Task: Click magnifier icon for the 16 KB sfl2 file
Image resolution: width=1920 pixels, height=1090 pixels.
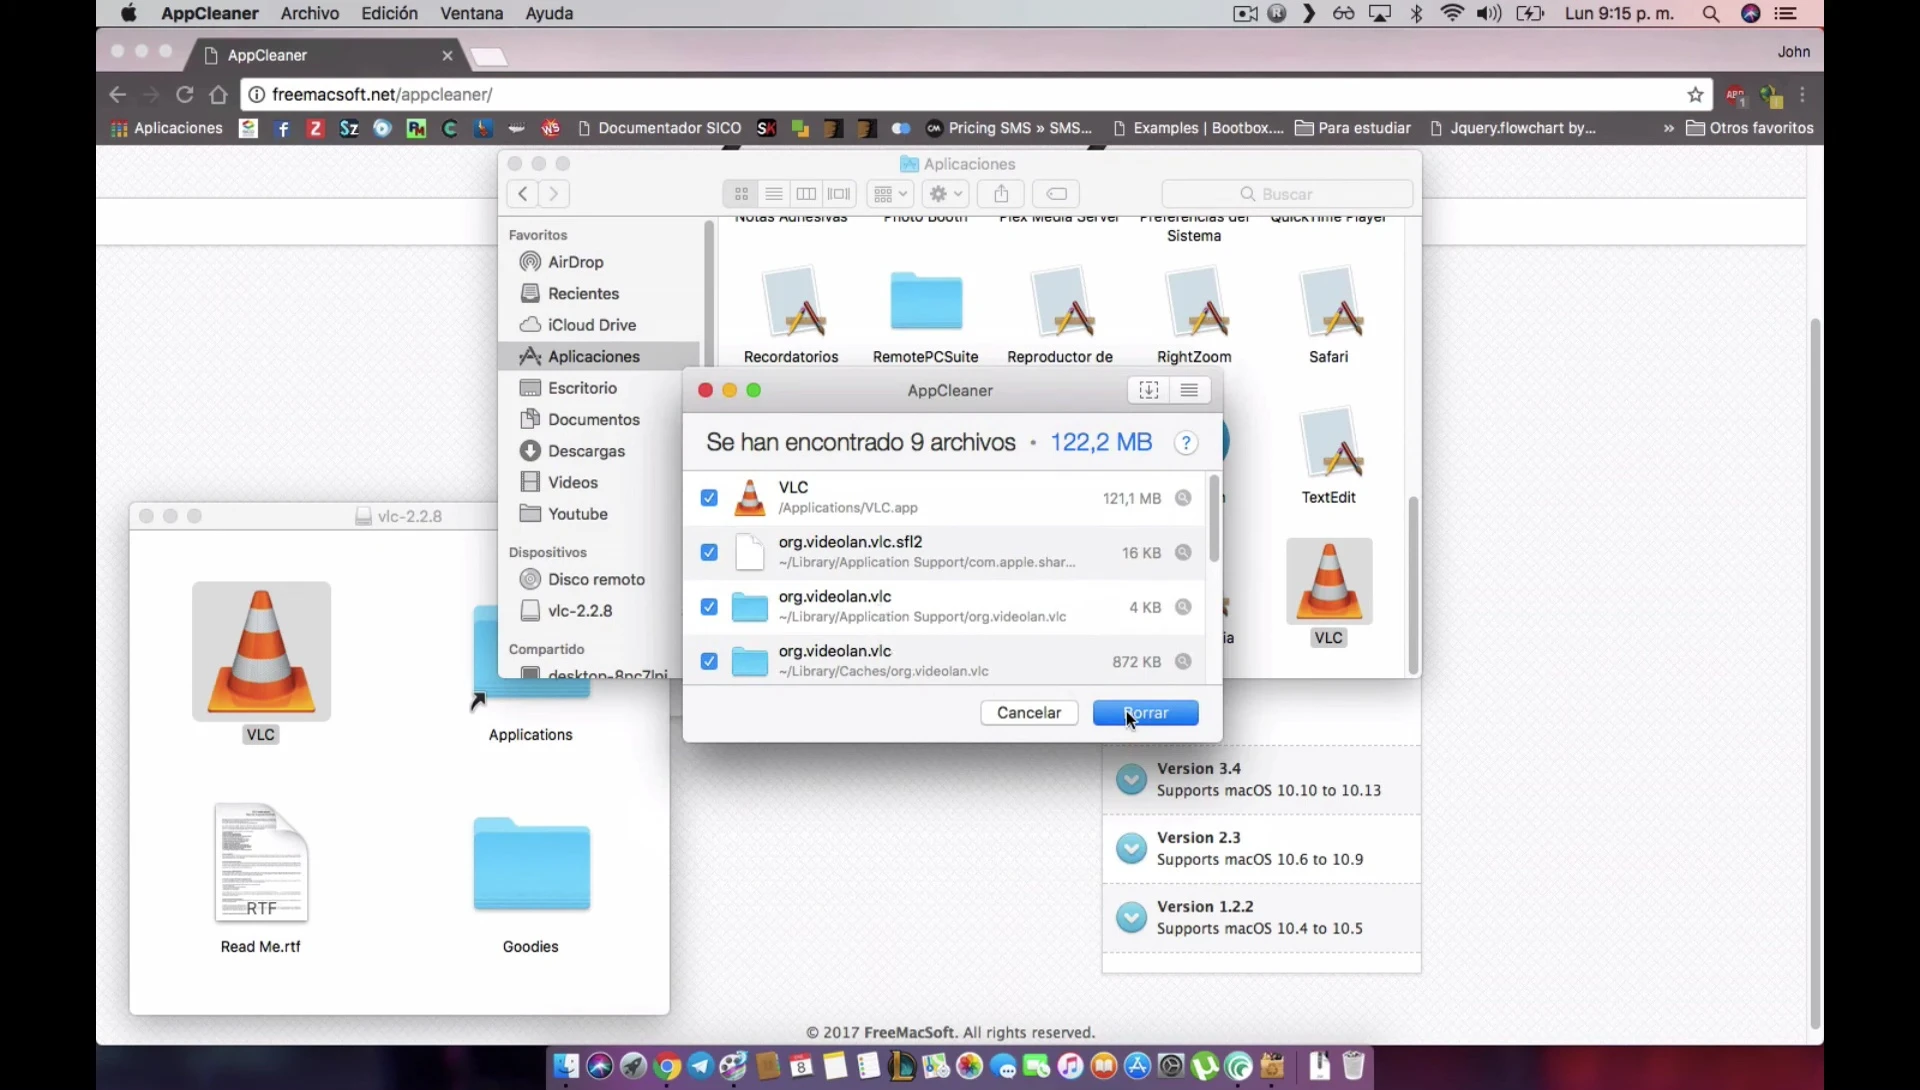Action: pos(1183,552)
